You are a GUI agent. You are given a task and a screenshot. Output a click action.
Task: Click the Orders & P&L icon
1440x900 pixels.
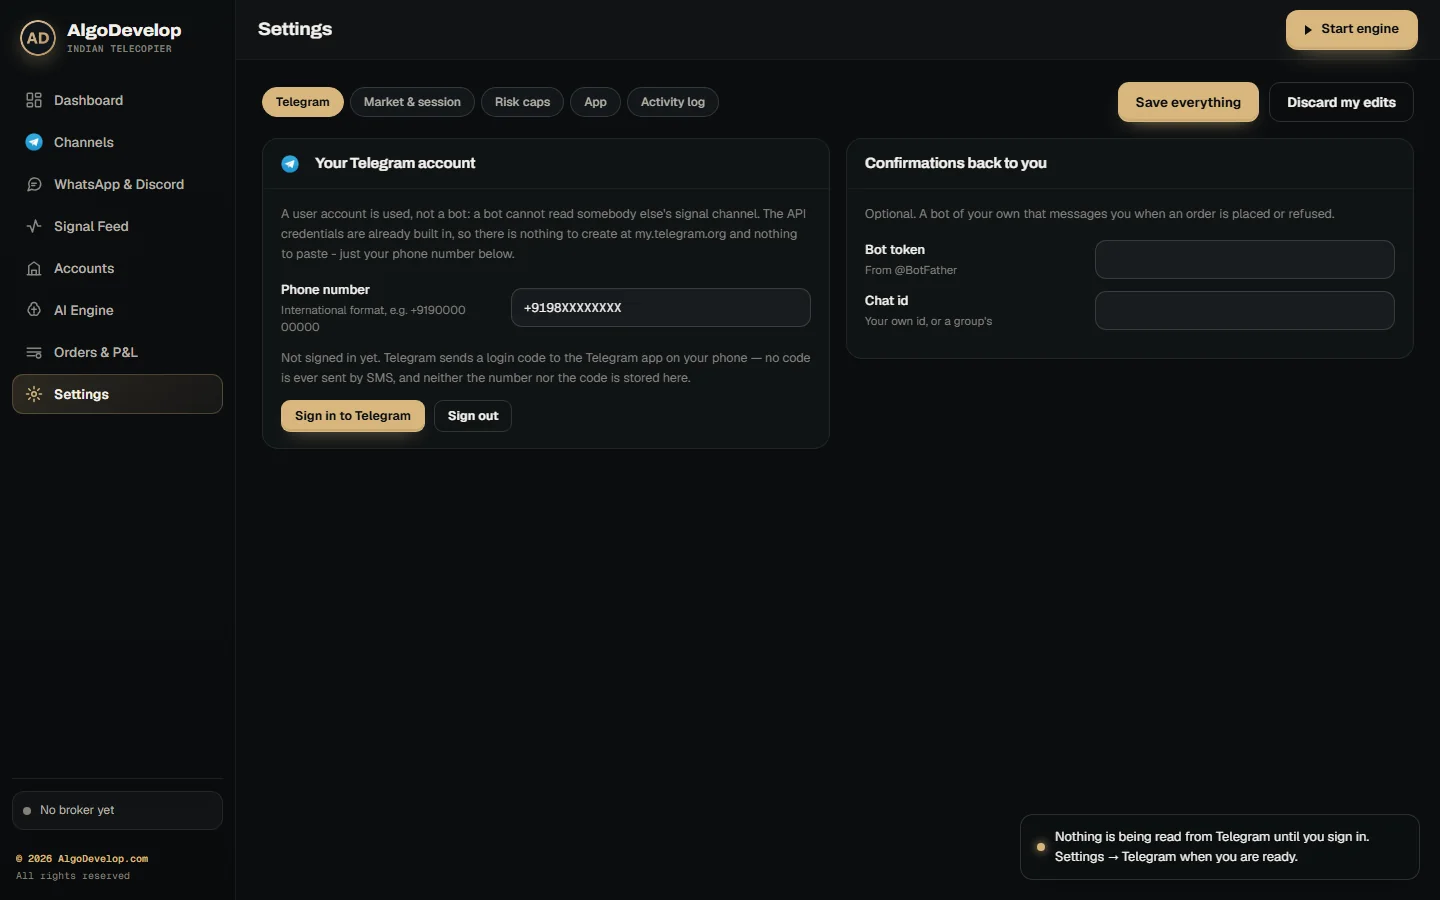(34, 352)
